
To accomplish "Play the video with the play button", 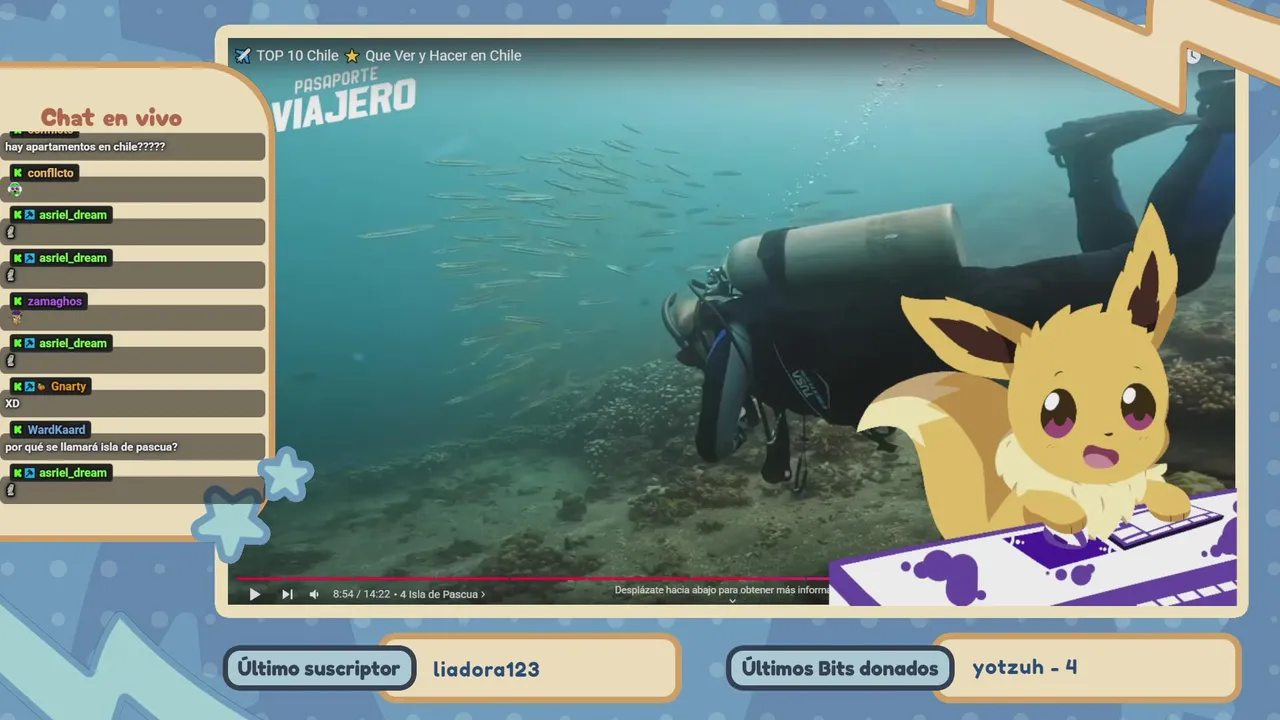I will [x=255, y=594].
